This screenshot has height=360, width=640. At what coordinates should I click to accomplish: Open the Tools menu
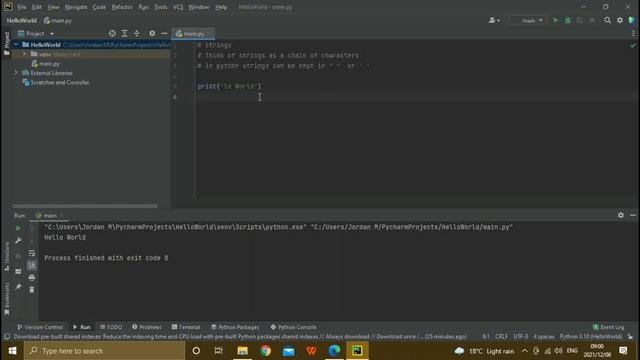point(160,7)
